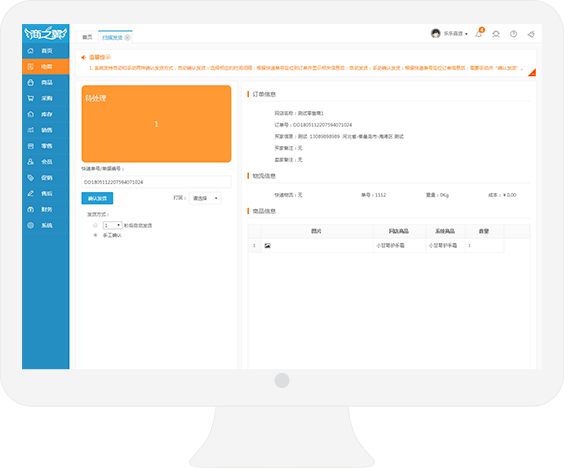Select the timed auto-ship radio button
This screenshot has width=564, height=468.
tap(95, 225)
